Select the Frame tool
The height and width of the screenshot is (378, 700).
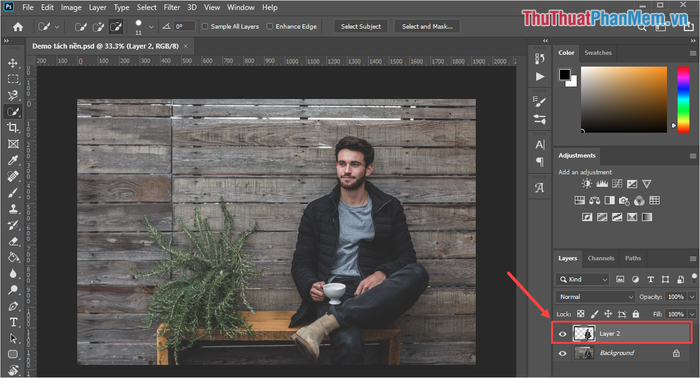(x=13, y=144)
